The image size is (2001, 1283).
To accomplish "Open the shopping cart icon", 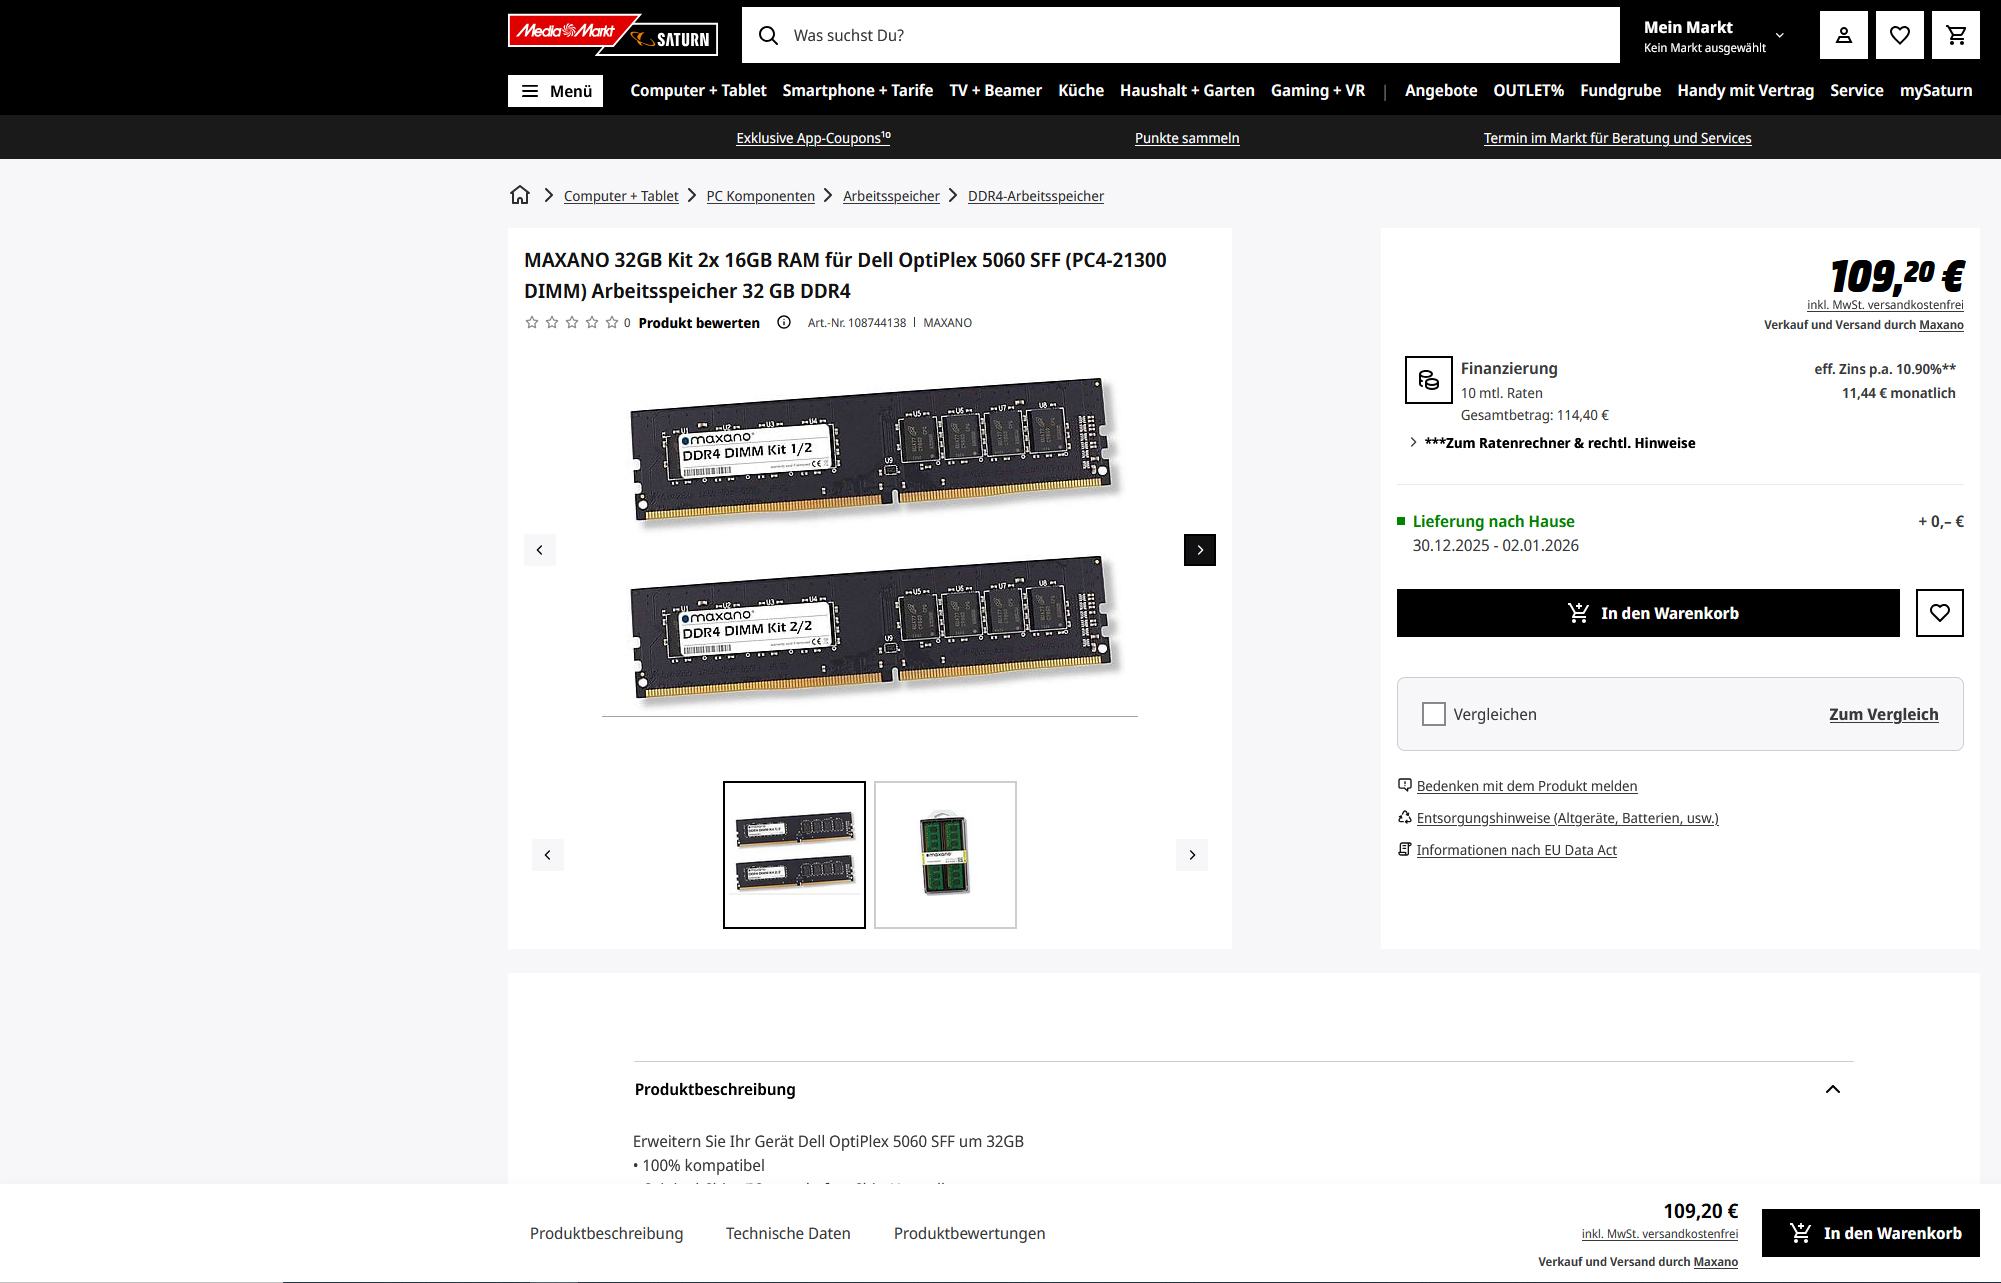I will (x=1956, y=34).
